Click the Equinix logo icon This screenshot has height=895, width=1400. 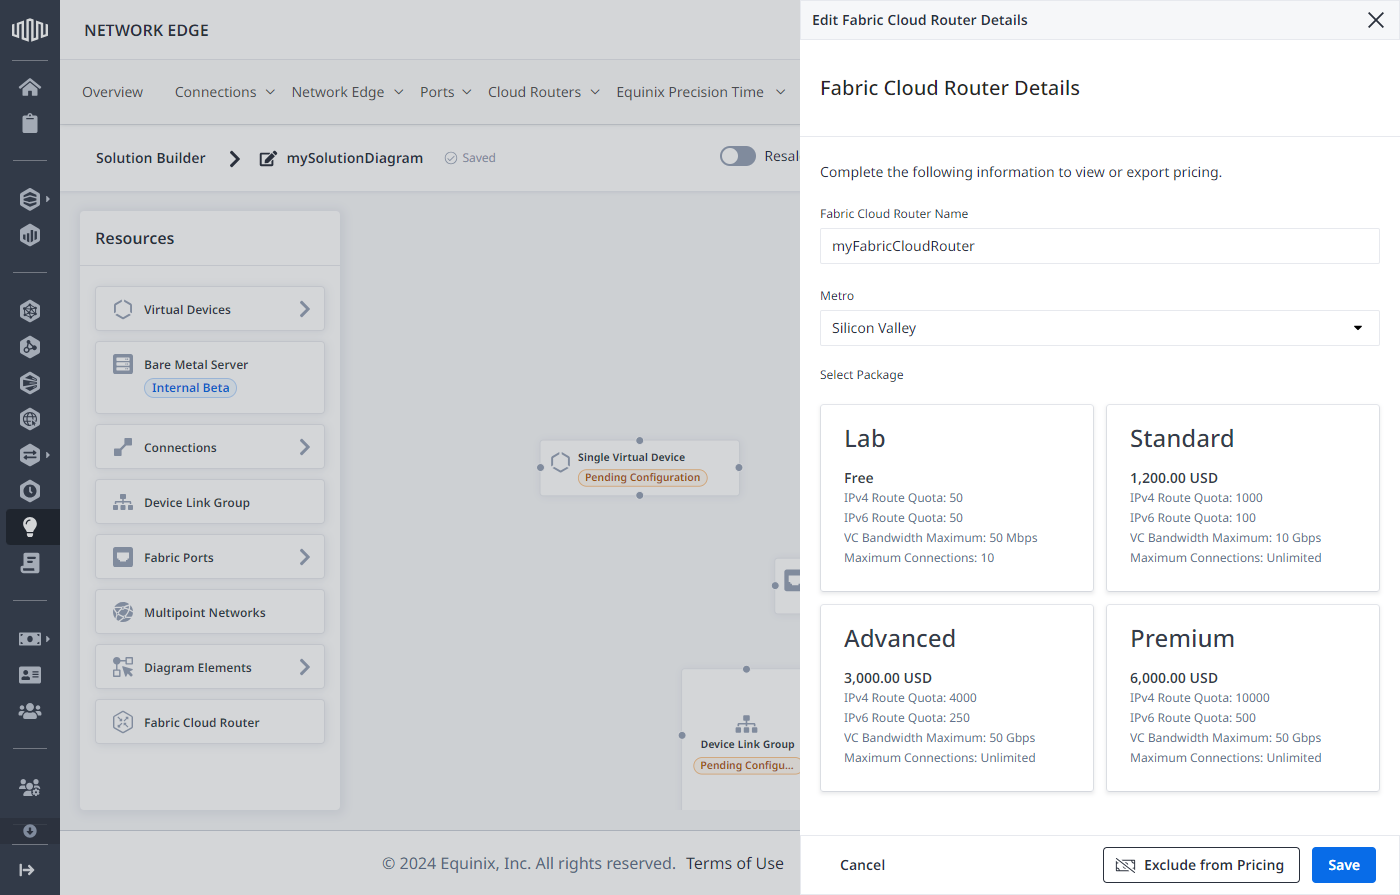(30, 29)
